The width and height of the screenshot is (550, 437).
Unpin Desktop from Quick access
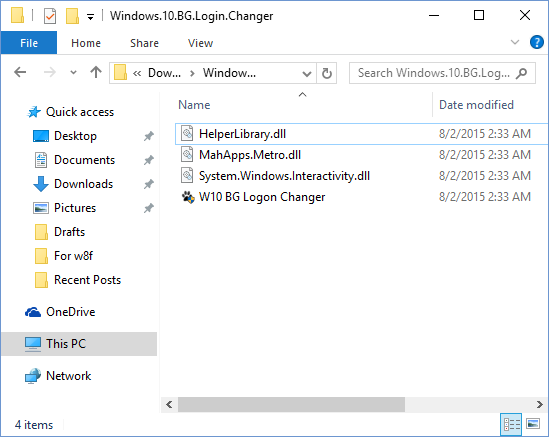point(149,136)
